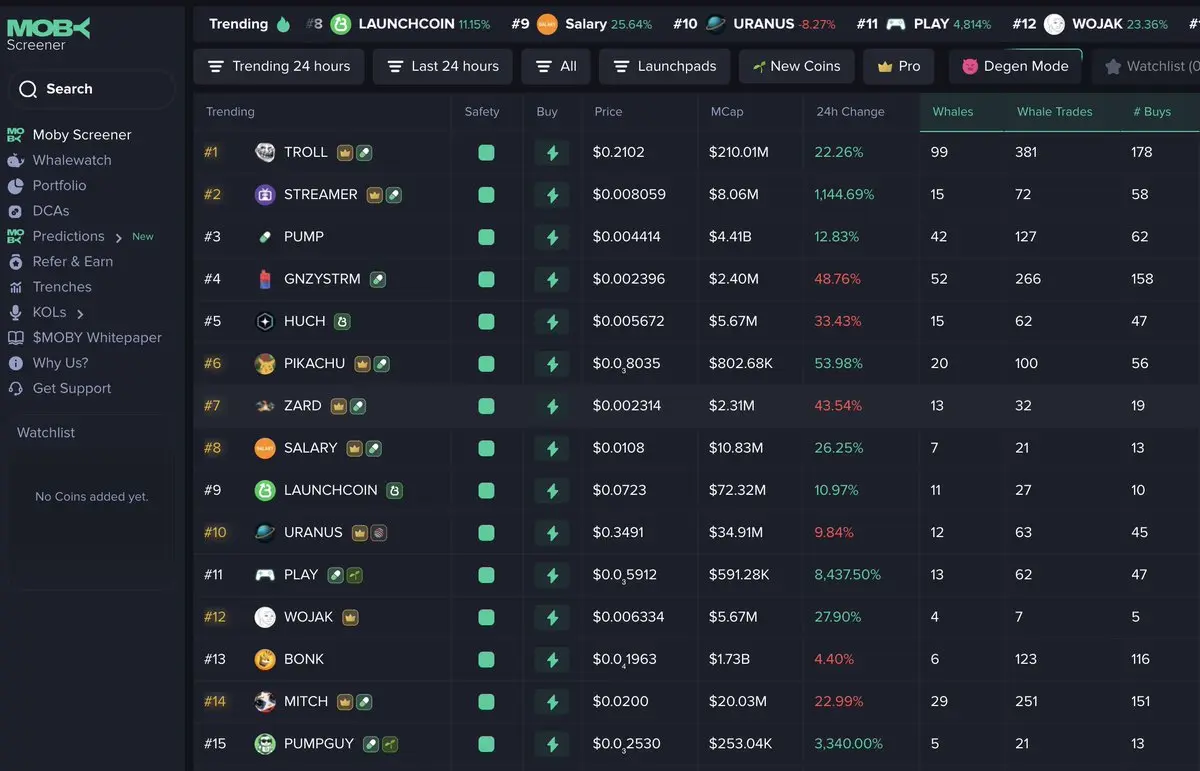Screen dimensions: 1200x771
Task: Select the Pro crown filter
Action: click(898, 67)
